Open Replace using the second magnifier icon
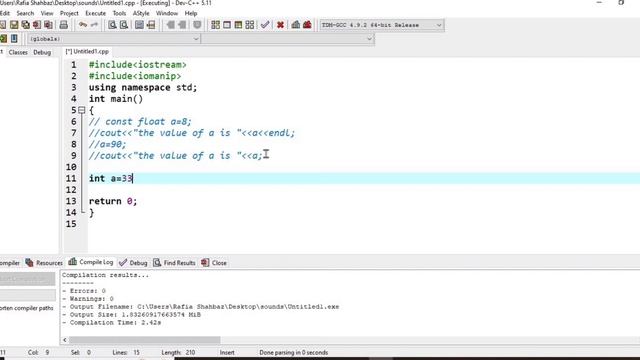This screenshot has width=640, height=360. [124, 25]
